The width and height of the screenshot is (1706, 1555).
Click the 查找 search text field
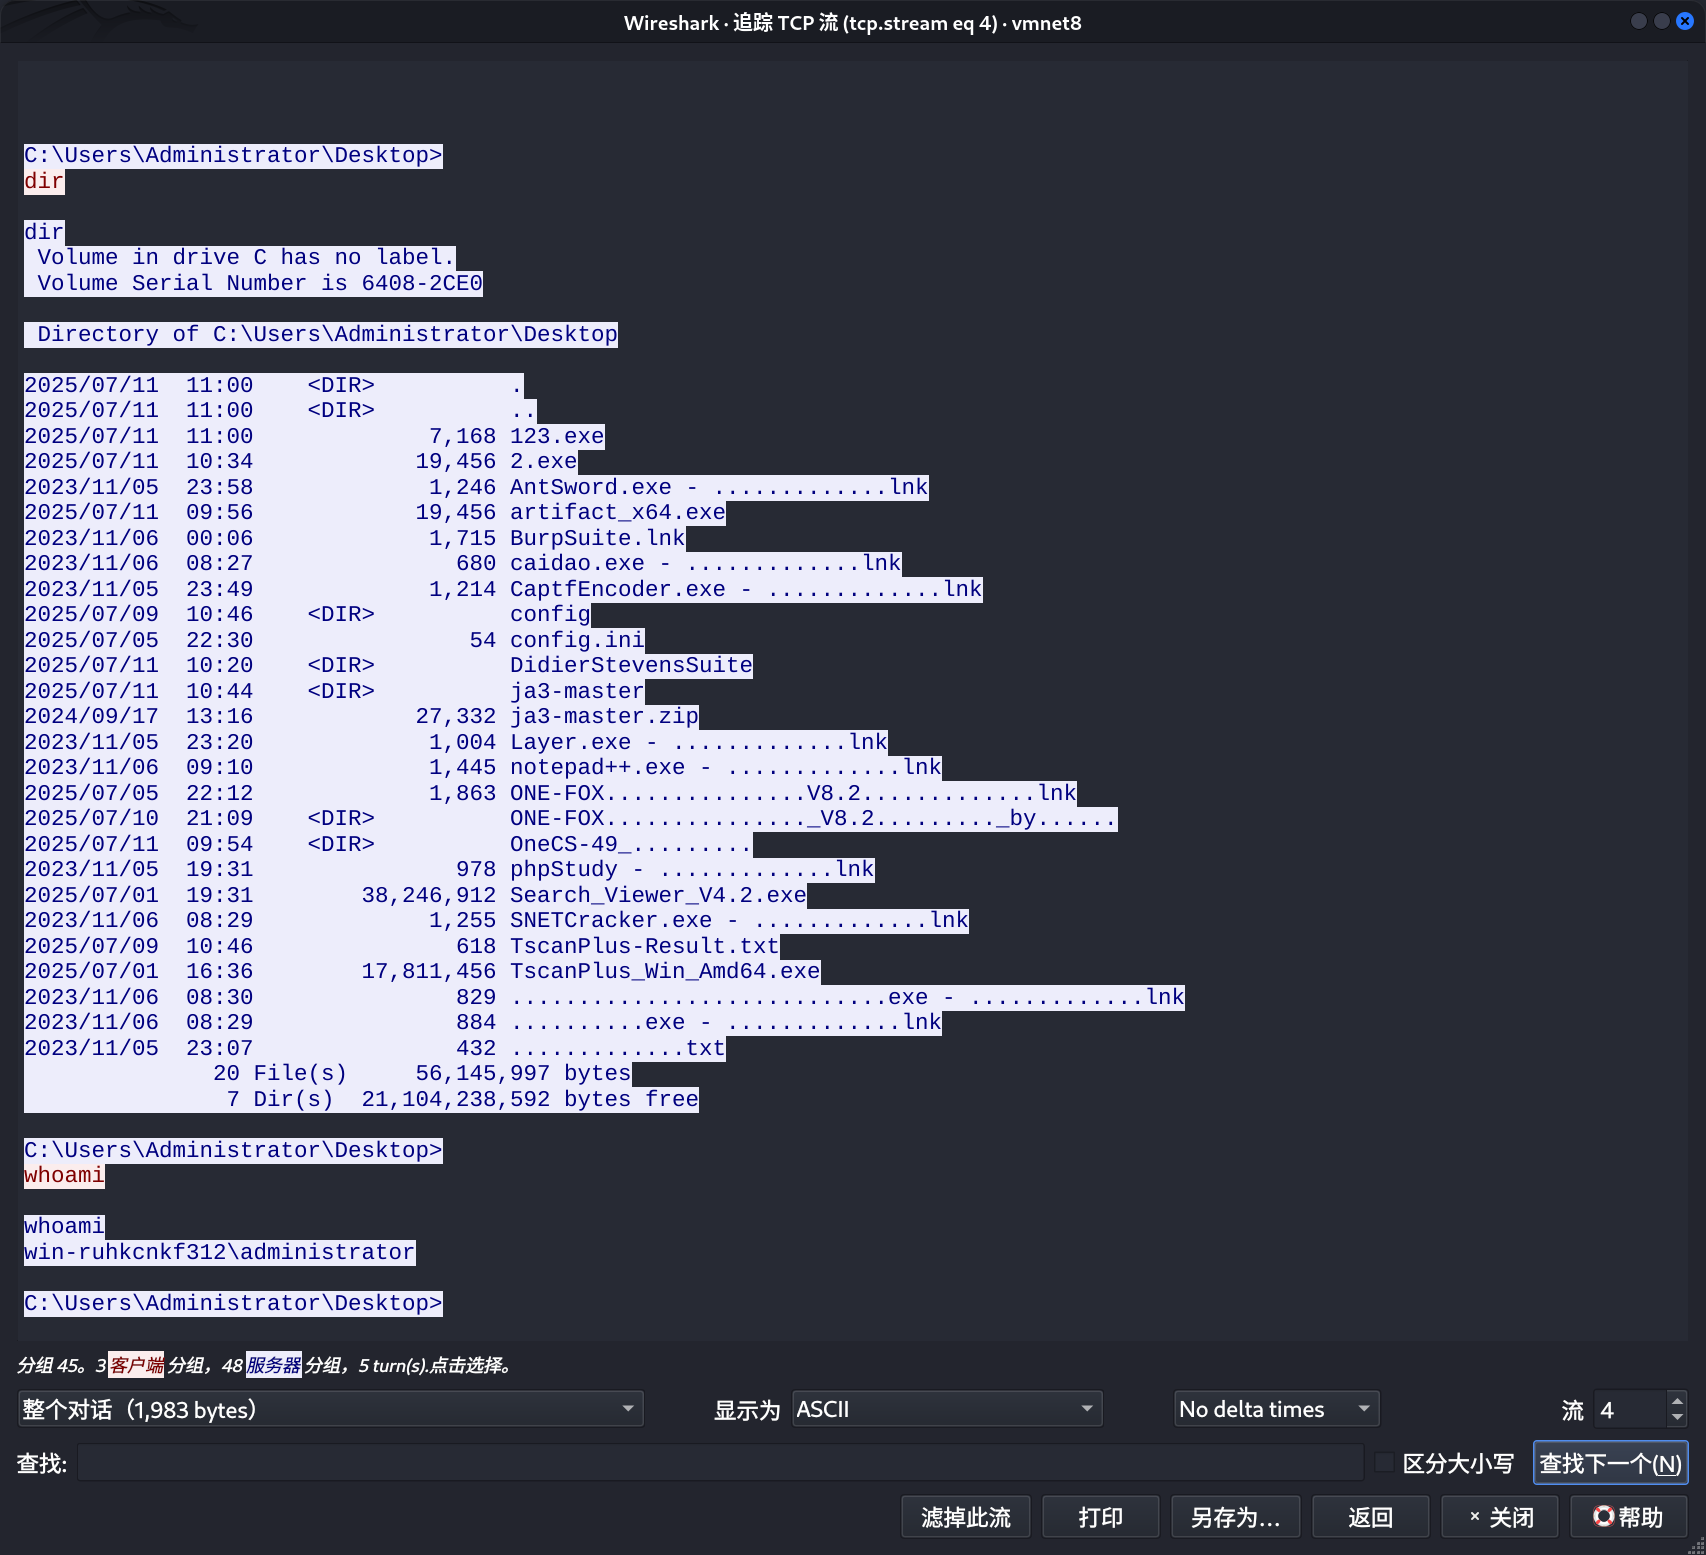(720, 1463)
